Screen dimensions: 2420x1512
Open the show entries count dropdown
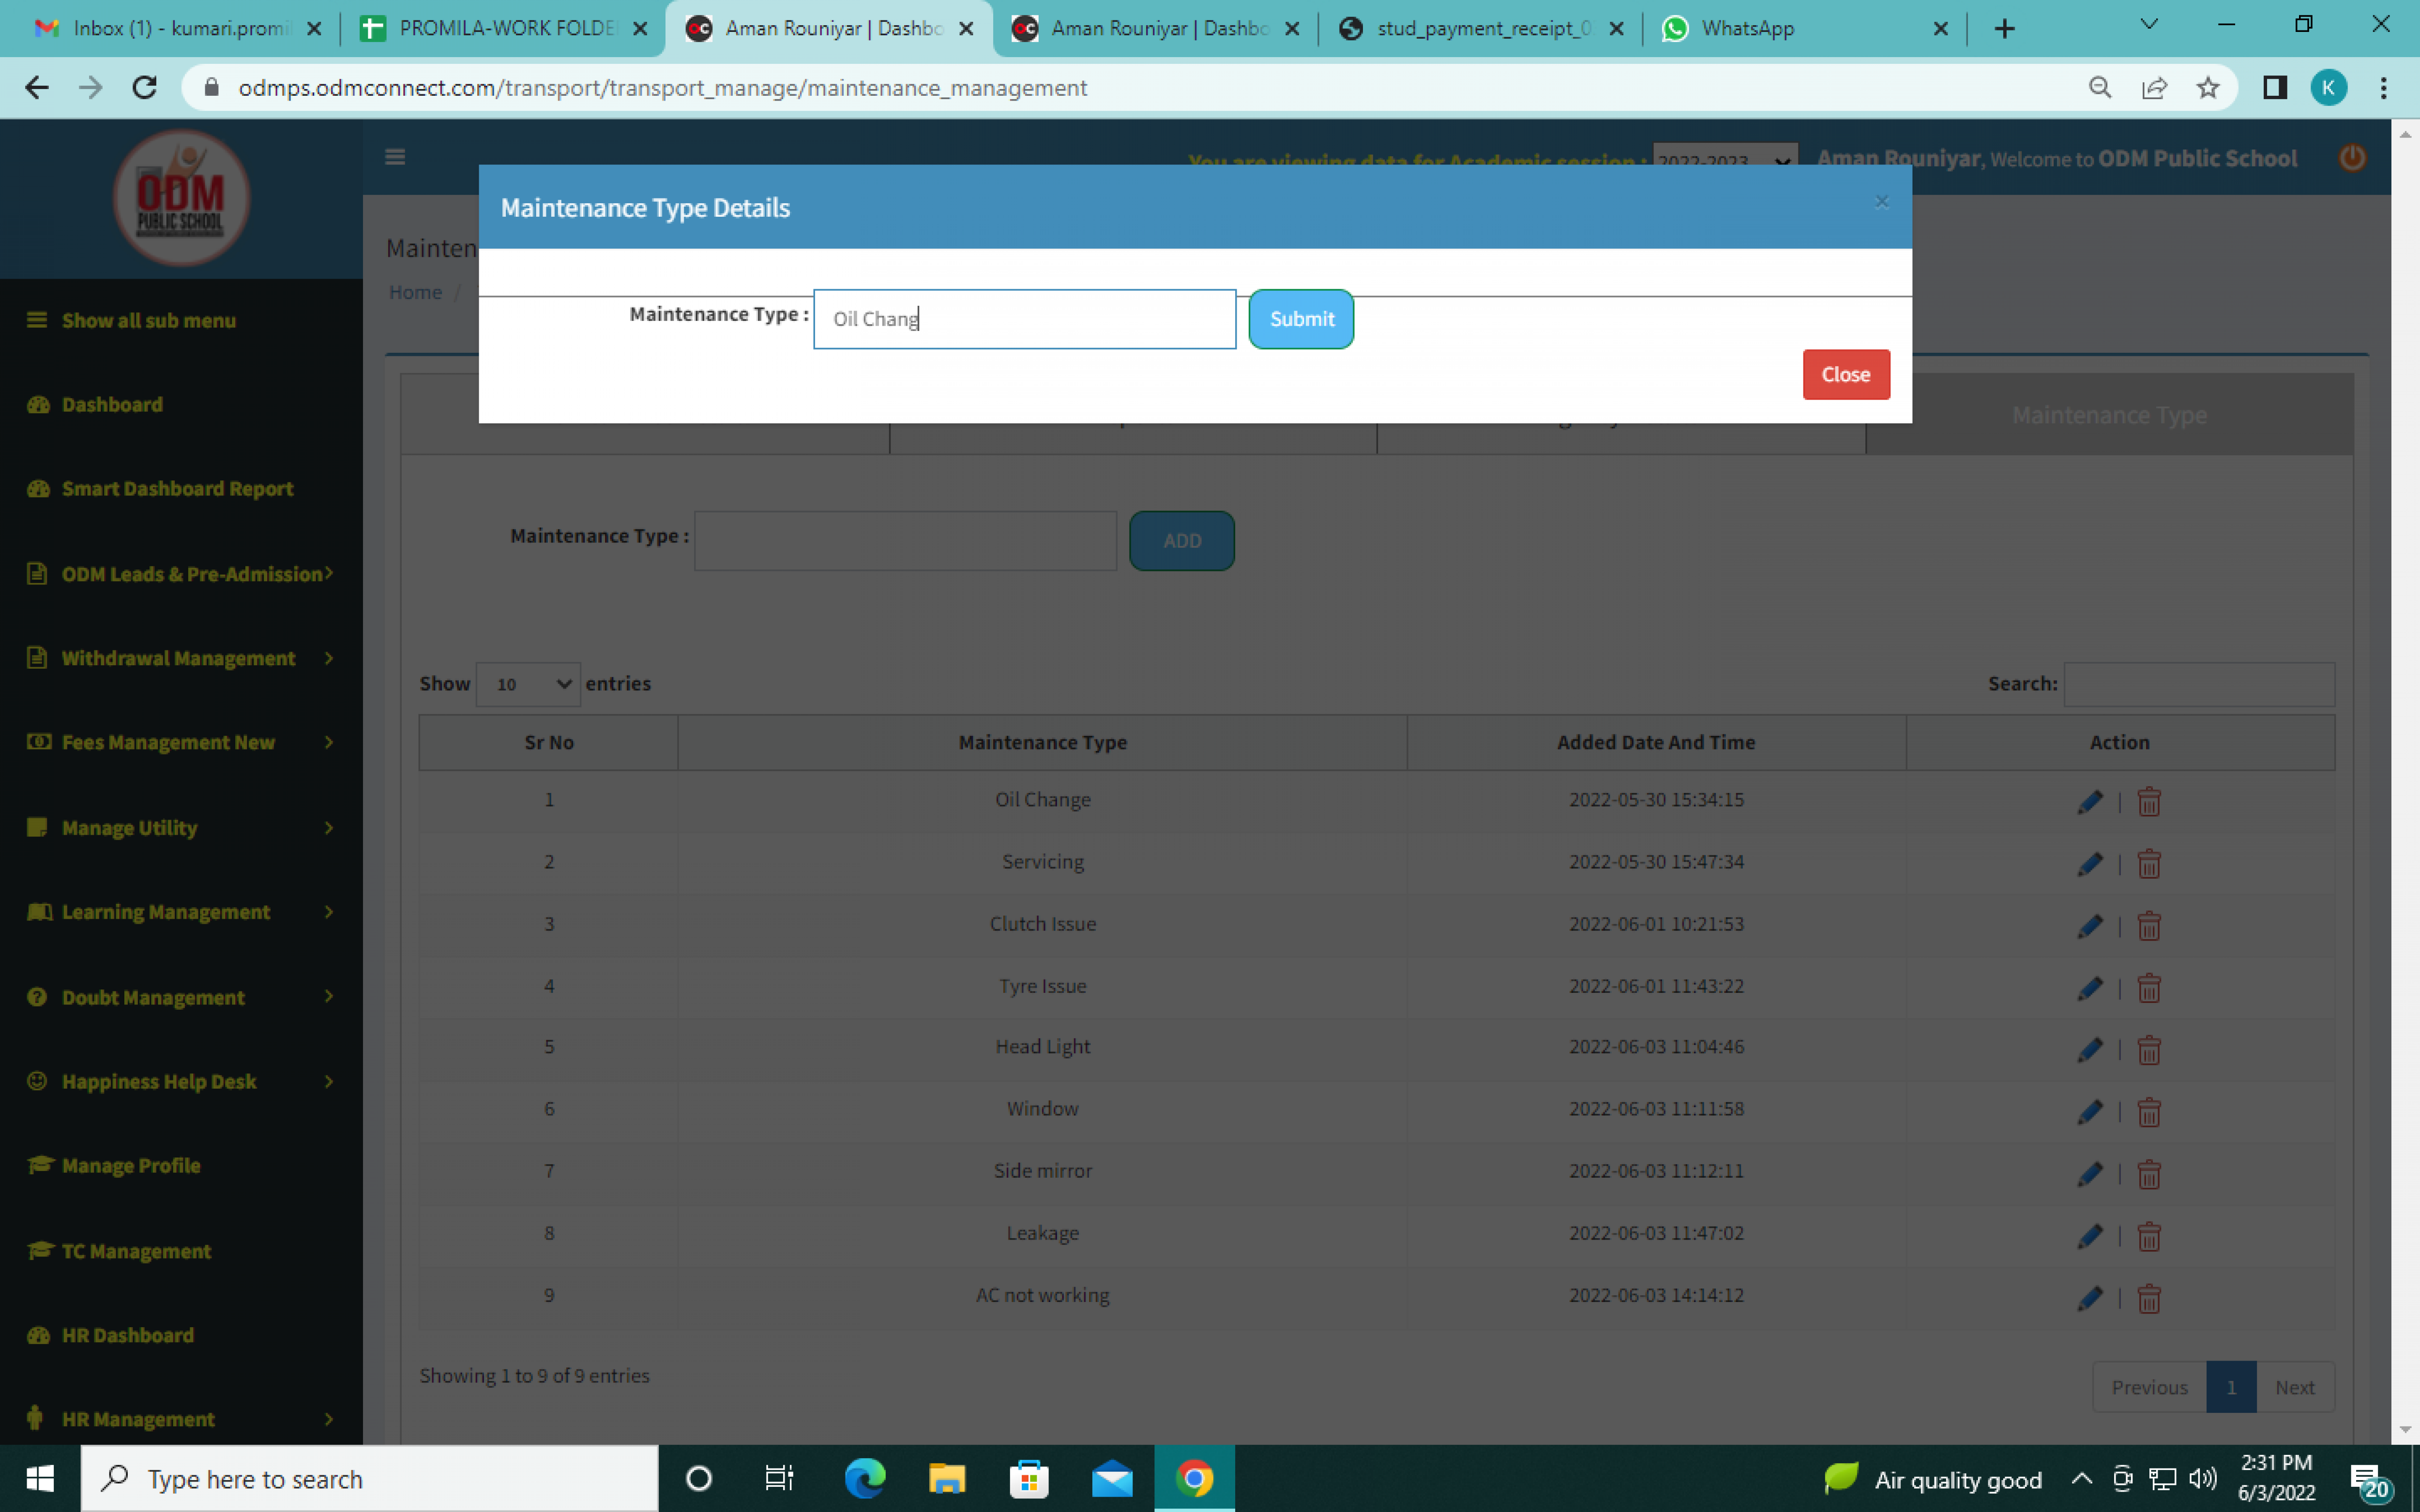click(528, 684)
